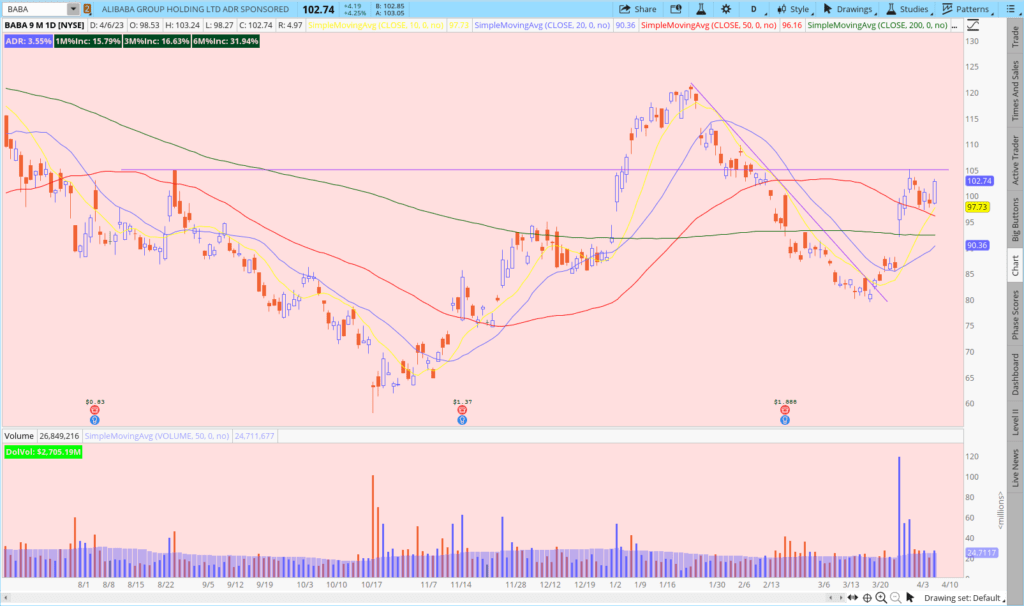Open the Live News side tab

1015,468
